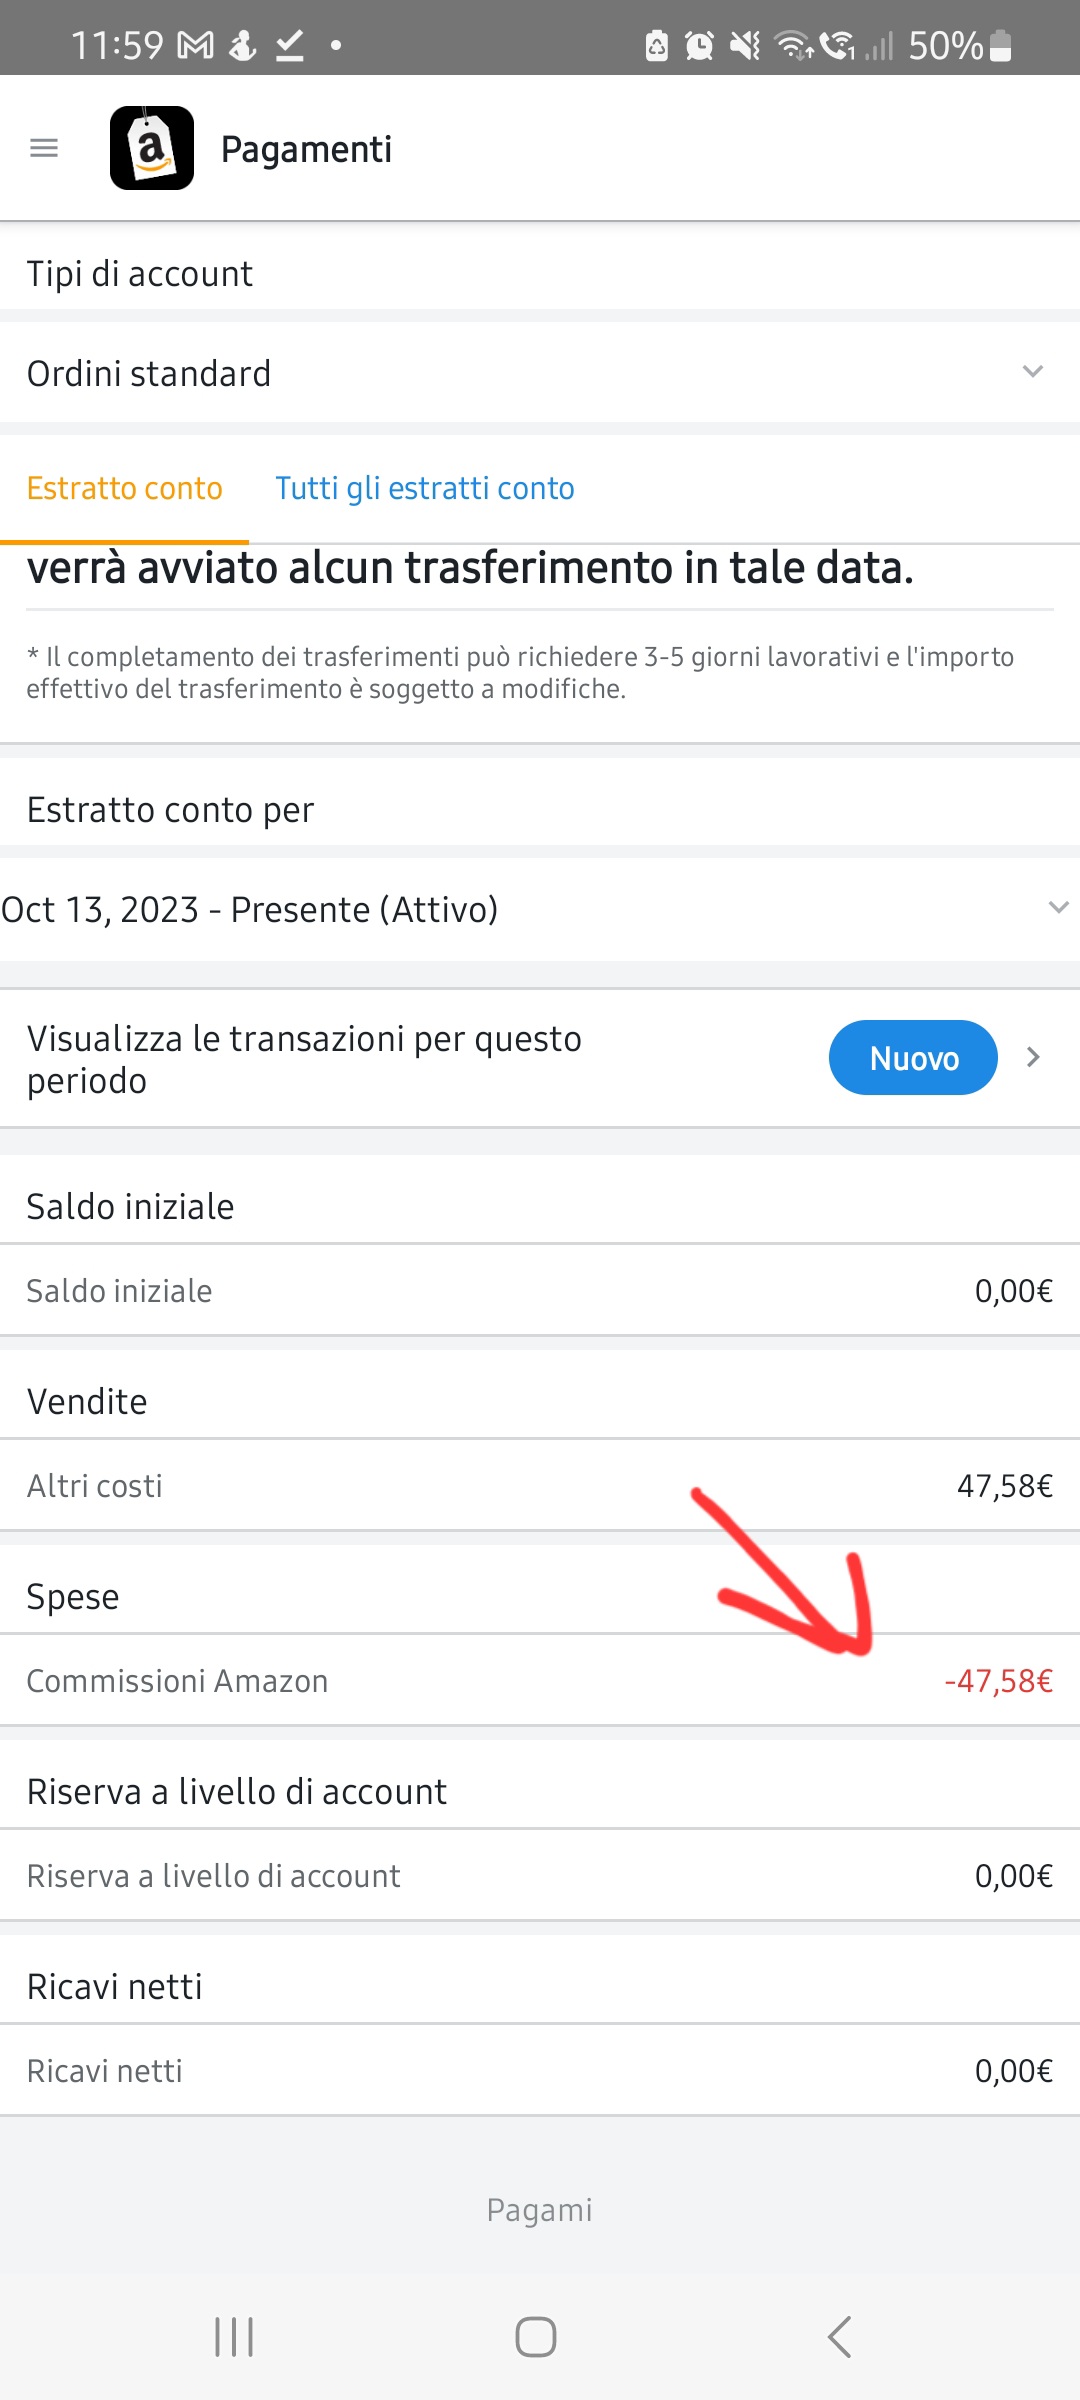Tap the alarm clock status icon
Image resolution: width=1080 pixels, height=2400 pixels.
[x=699, y=45]
